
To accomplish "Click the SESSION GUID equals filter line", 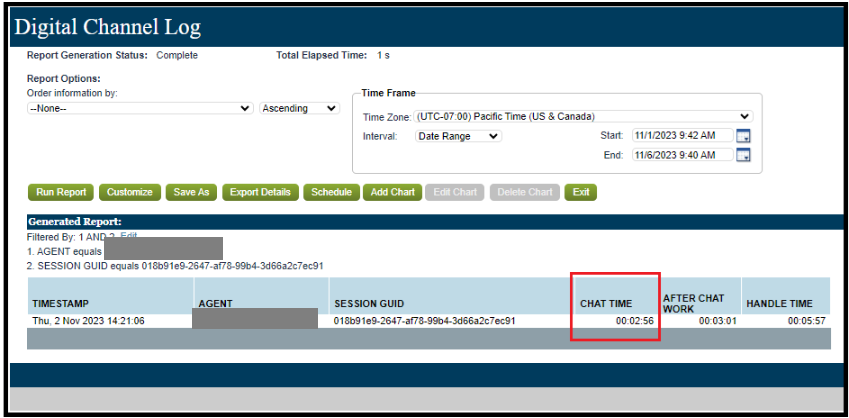I will [175, 266].
